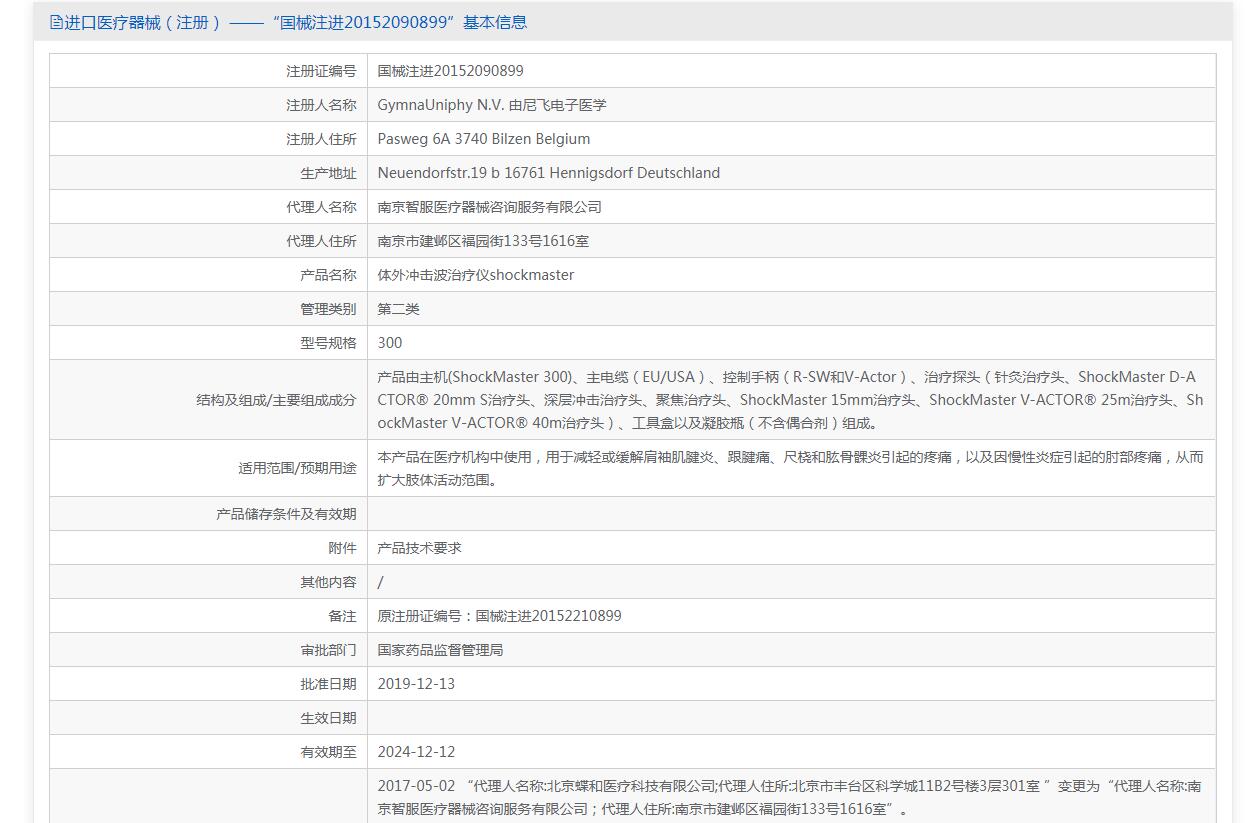Click approval date 2019-12-13
This screenshot has width=1247, height=823.
pyautogui.click(x=416, y=684)
